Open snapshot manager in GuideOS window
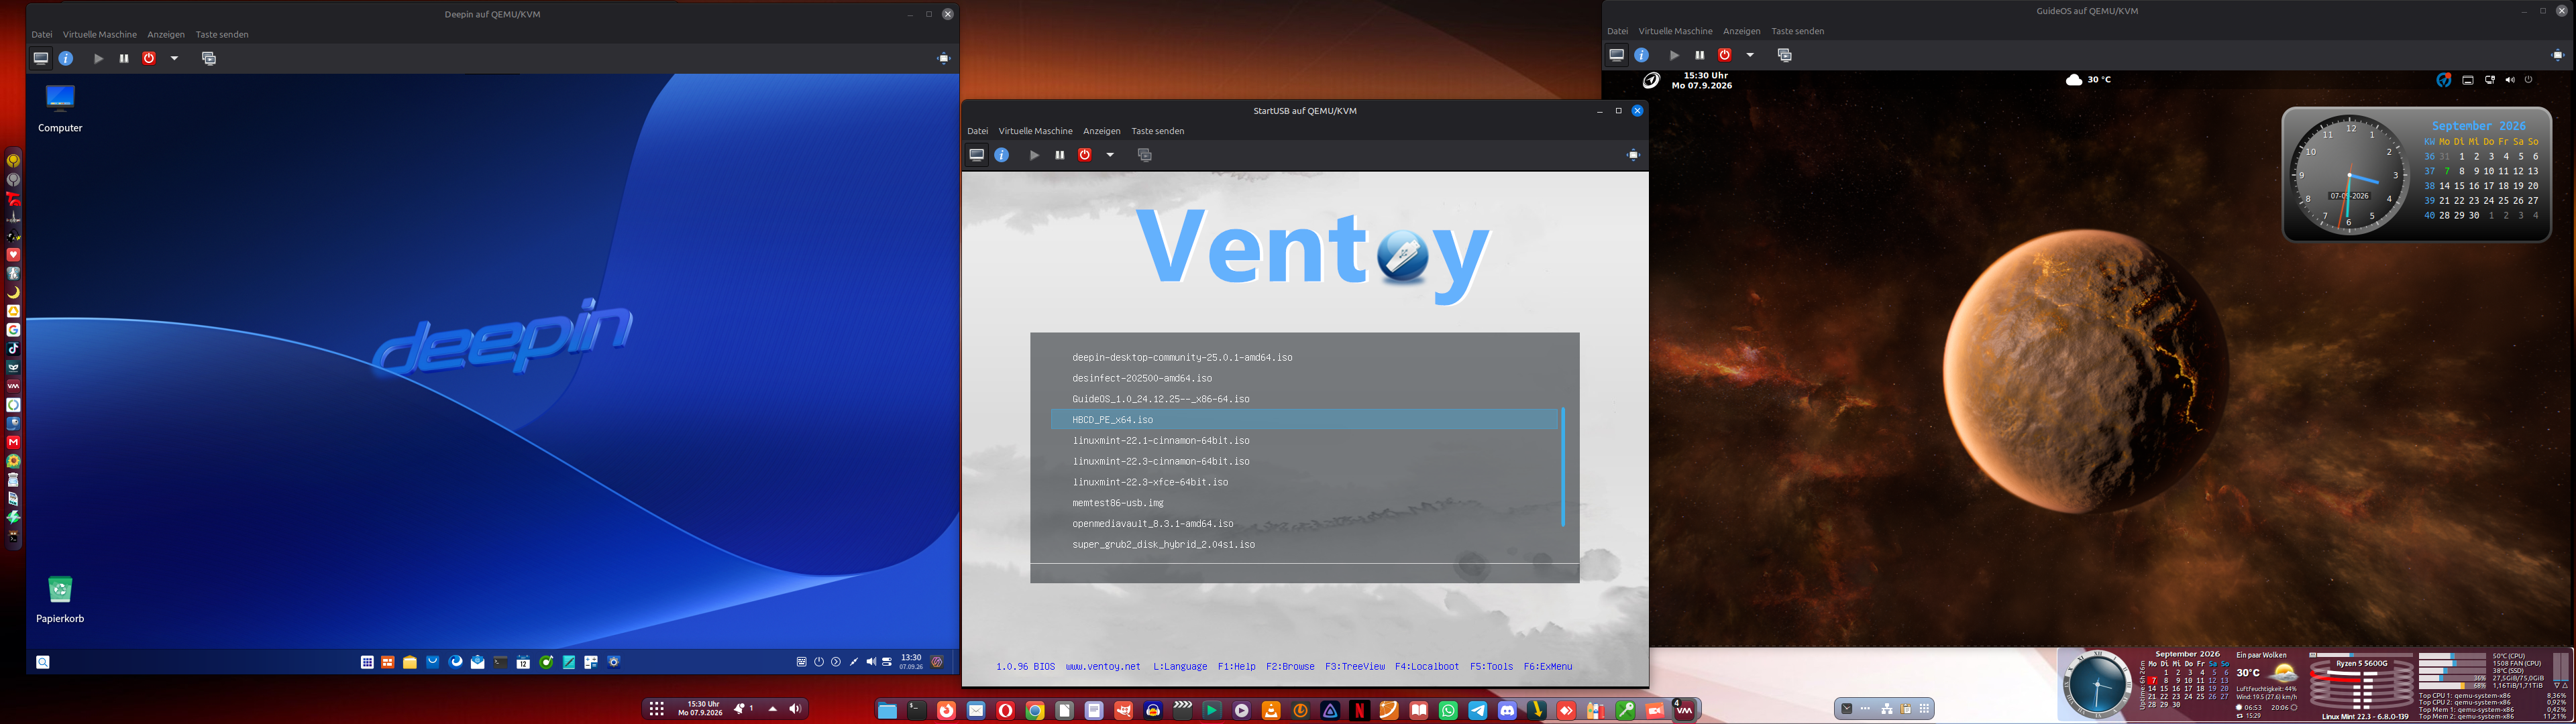 tap(1785, 55)
